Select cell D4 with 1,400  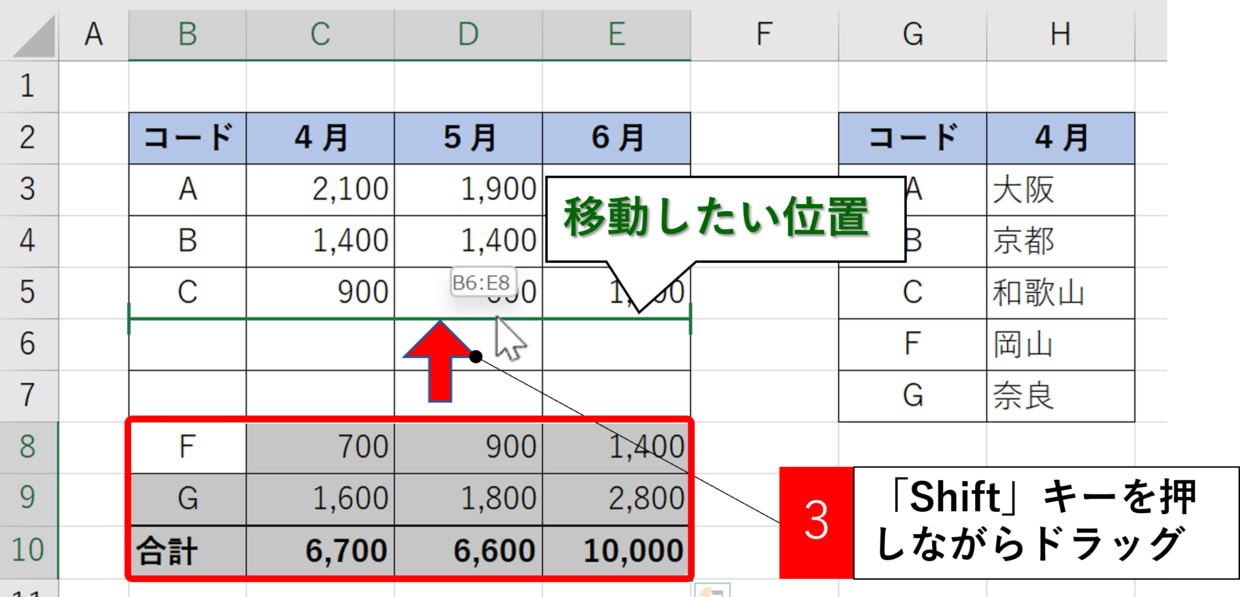[x=468, y=241]
